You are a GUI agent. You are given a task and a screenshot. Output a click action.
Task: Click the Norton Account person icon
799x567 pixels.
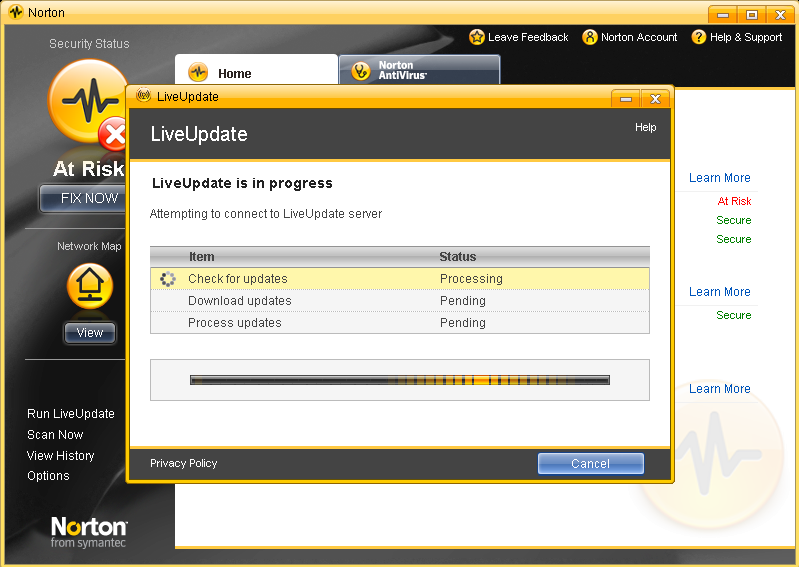pyautogui.click(x=590, y=37)
